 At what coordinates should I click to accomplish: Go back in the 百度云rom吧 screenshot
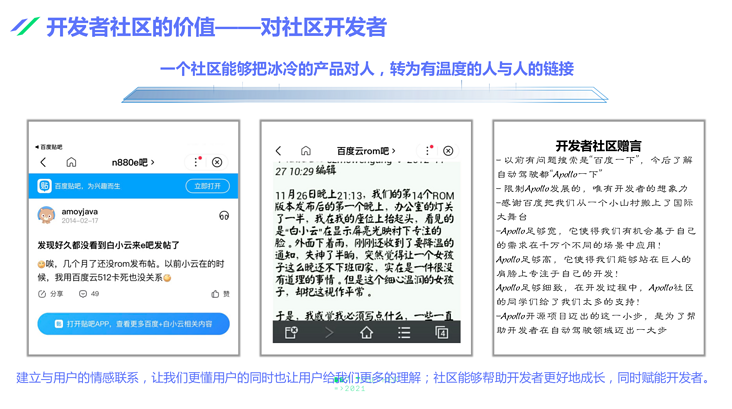click(279, 150)
